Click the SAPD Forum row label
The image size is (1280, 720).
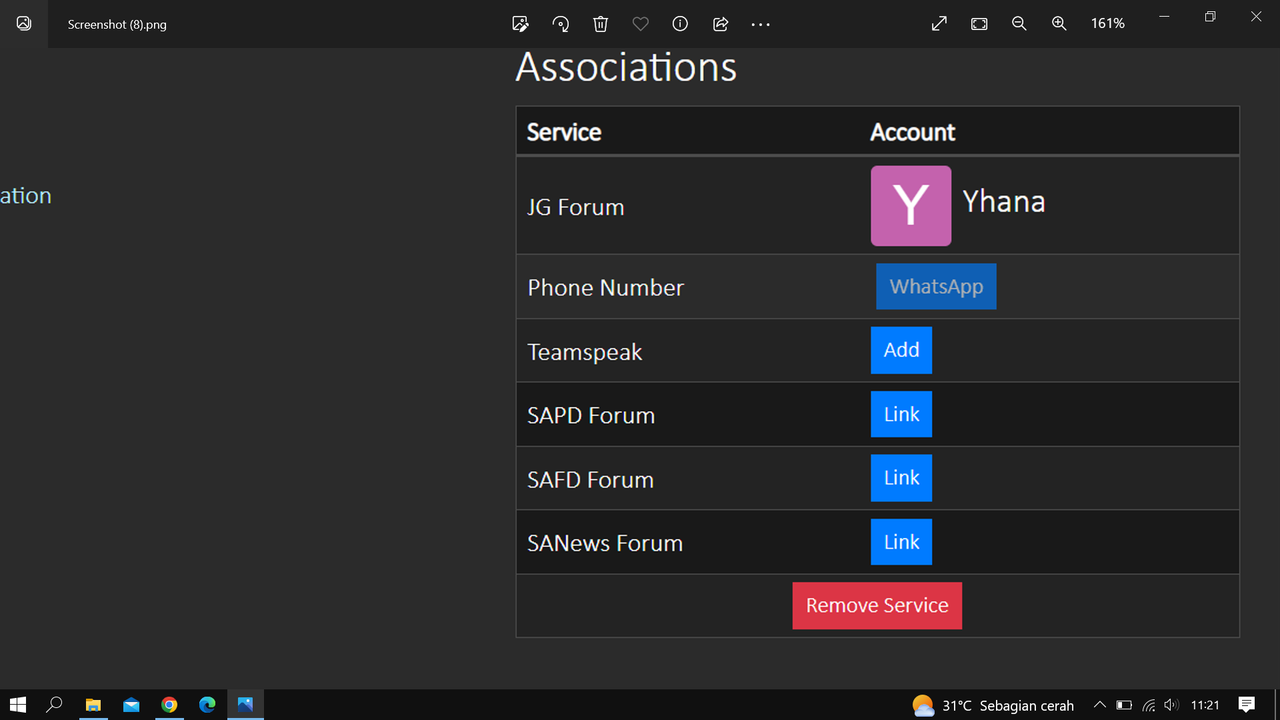(x=591, y=415)
